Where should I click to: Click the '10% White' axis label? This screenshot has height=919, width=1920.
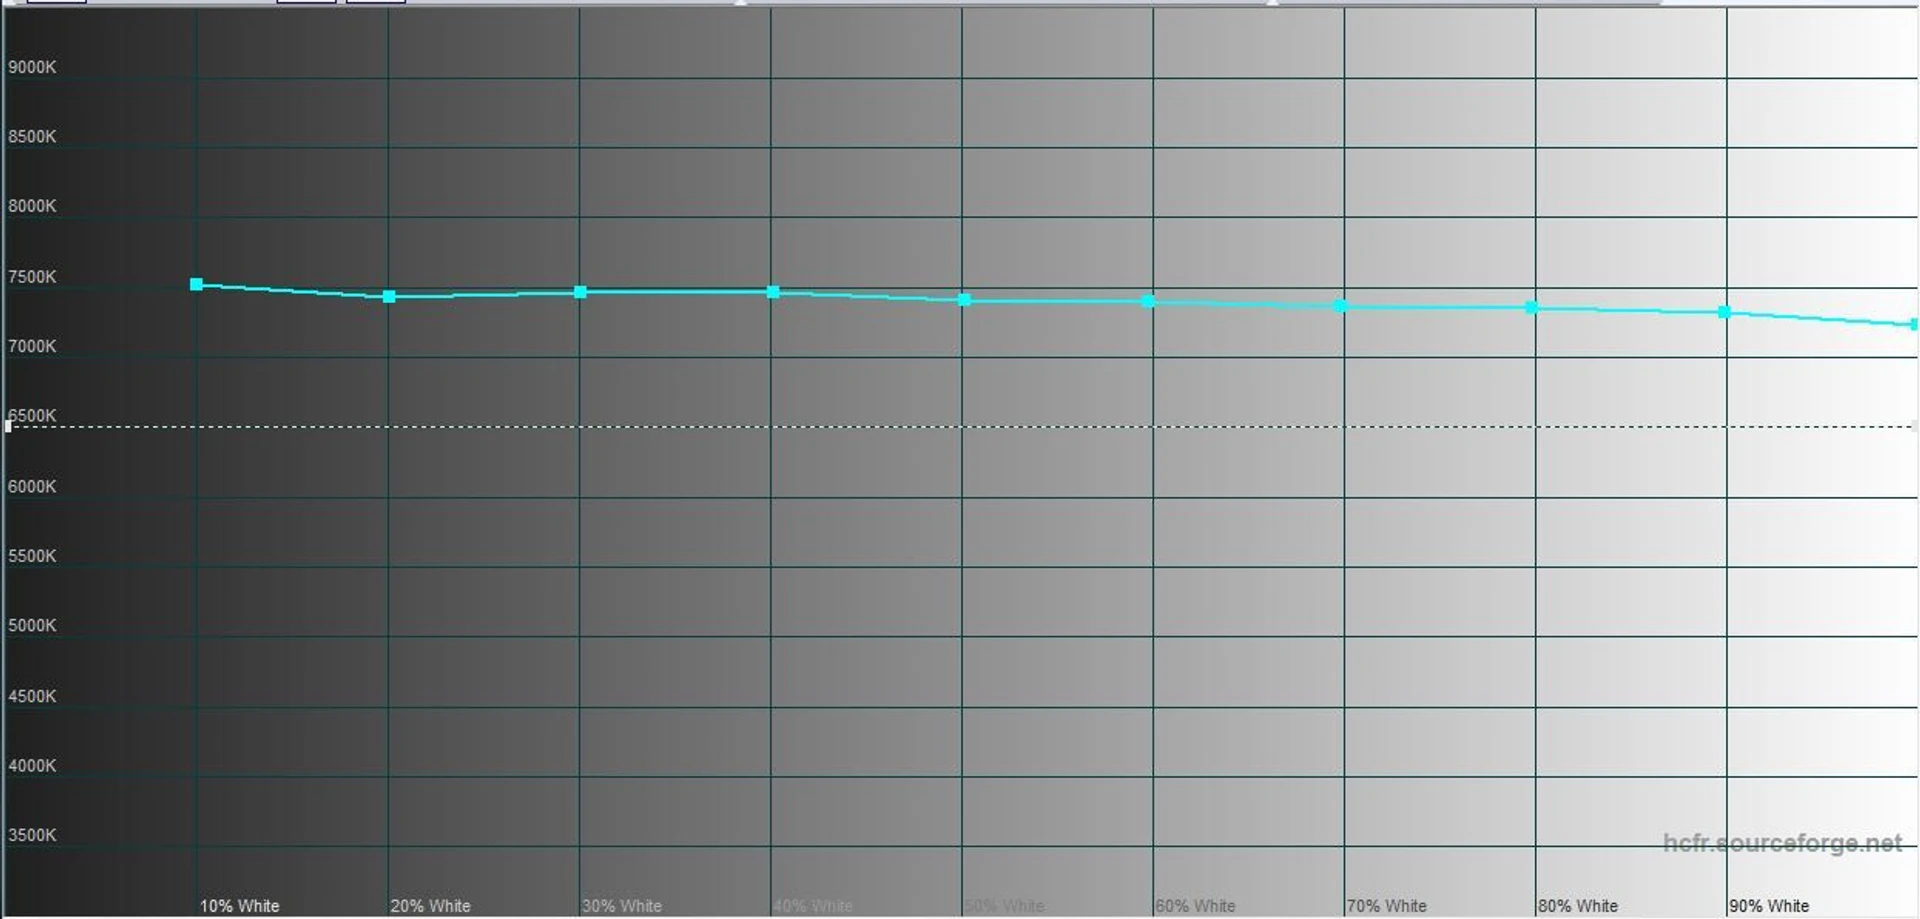(239, 906)
